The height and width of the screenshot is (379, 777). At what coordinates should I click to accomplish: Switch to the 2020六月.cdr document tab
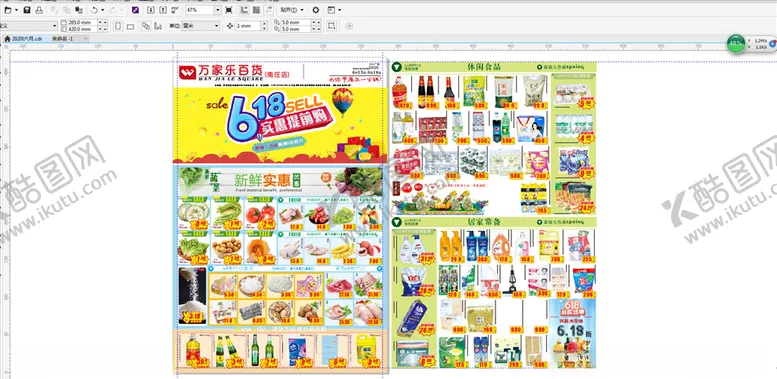[x=27, y=39]
